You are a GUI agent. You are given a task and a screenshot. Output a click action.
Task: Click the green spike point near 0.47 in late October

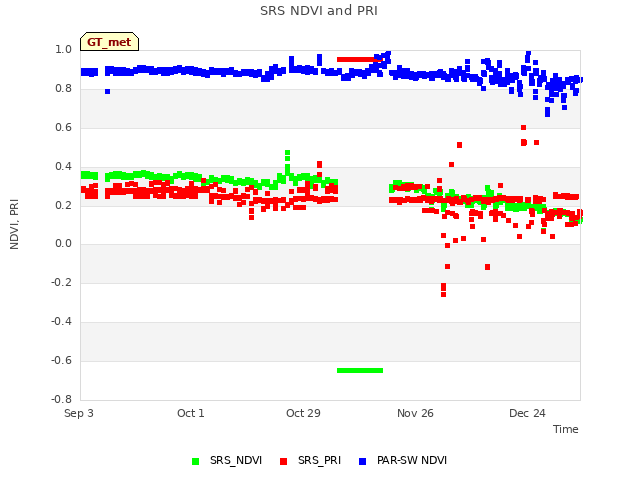coord(287,153)
